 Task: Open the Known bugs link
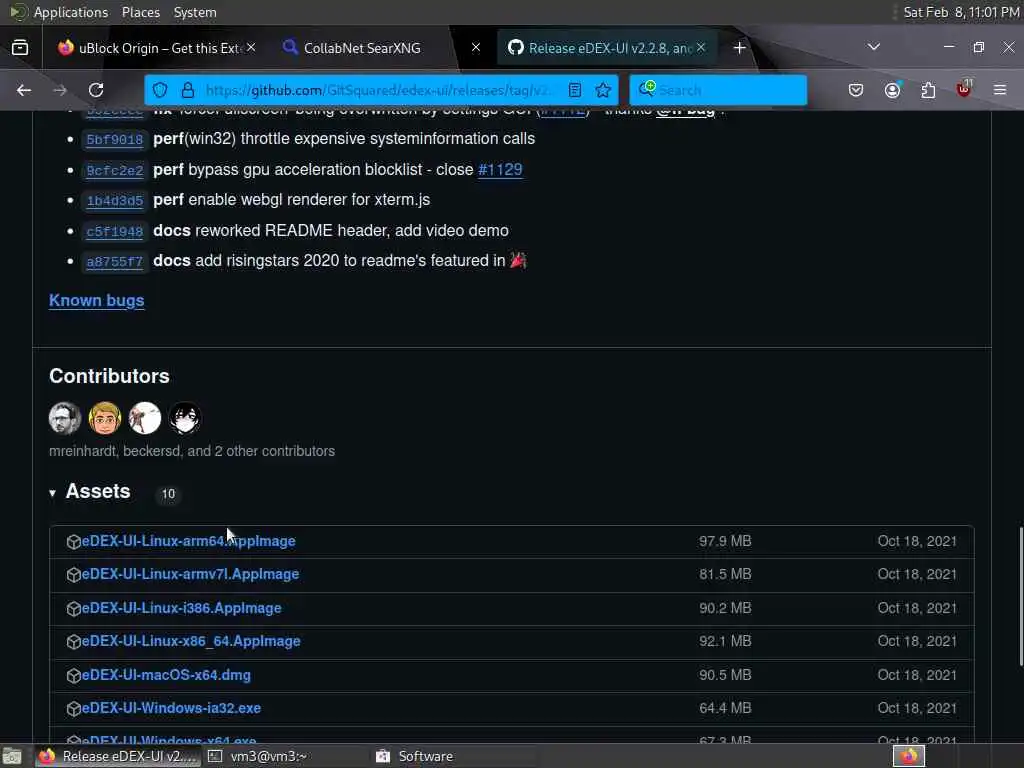[x=97, y=300]
